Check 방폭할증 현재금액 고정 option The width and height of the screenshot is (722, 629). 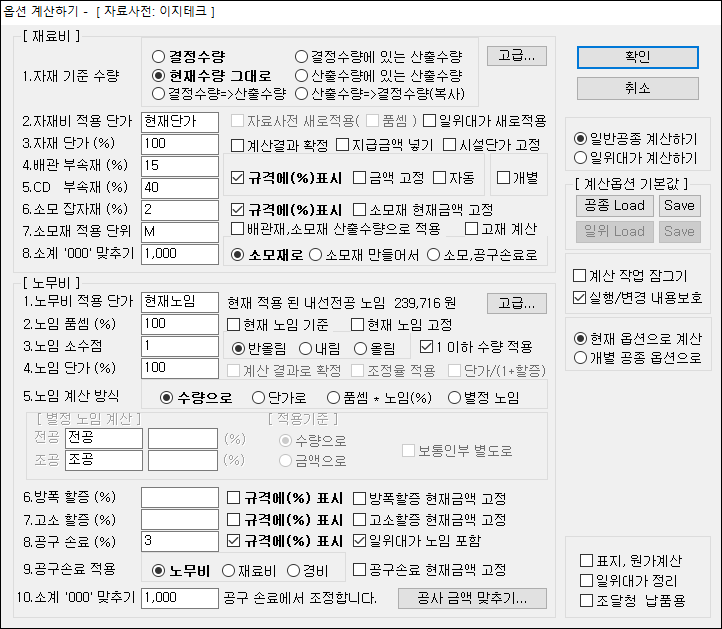pyautogui.click(x=430, y=499)
